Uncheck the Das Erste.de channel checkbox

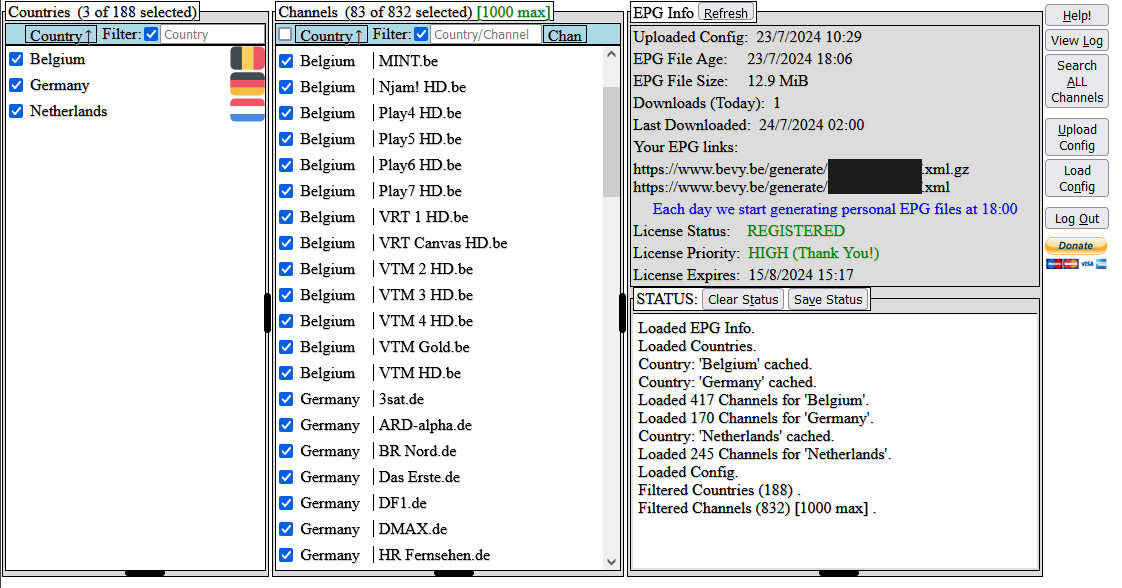coord(286,477)
